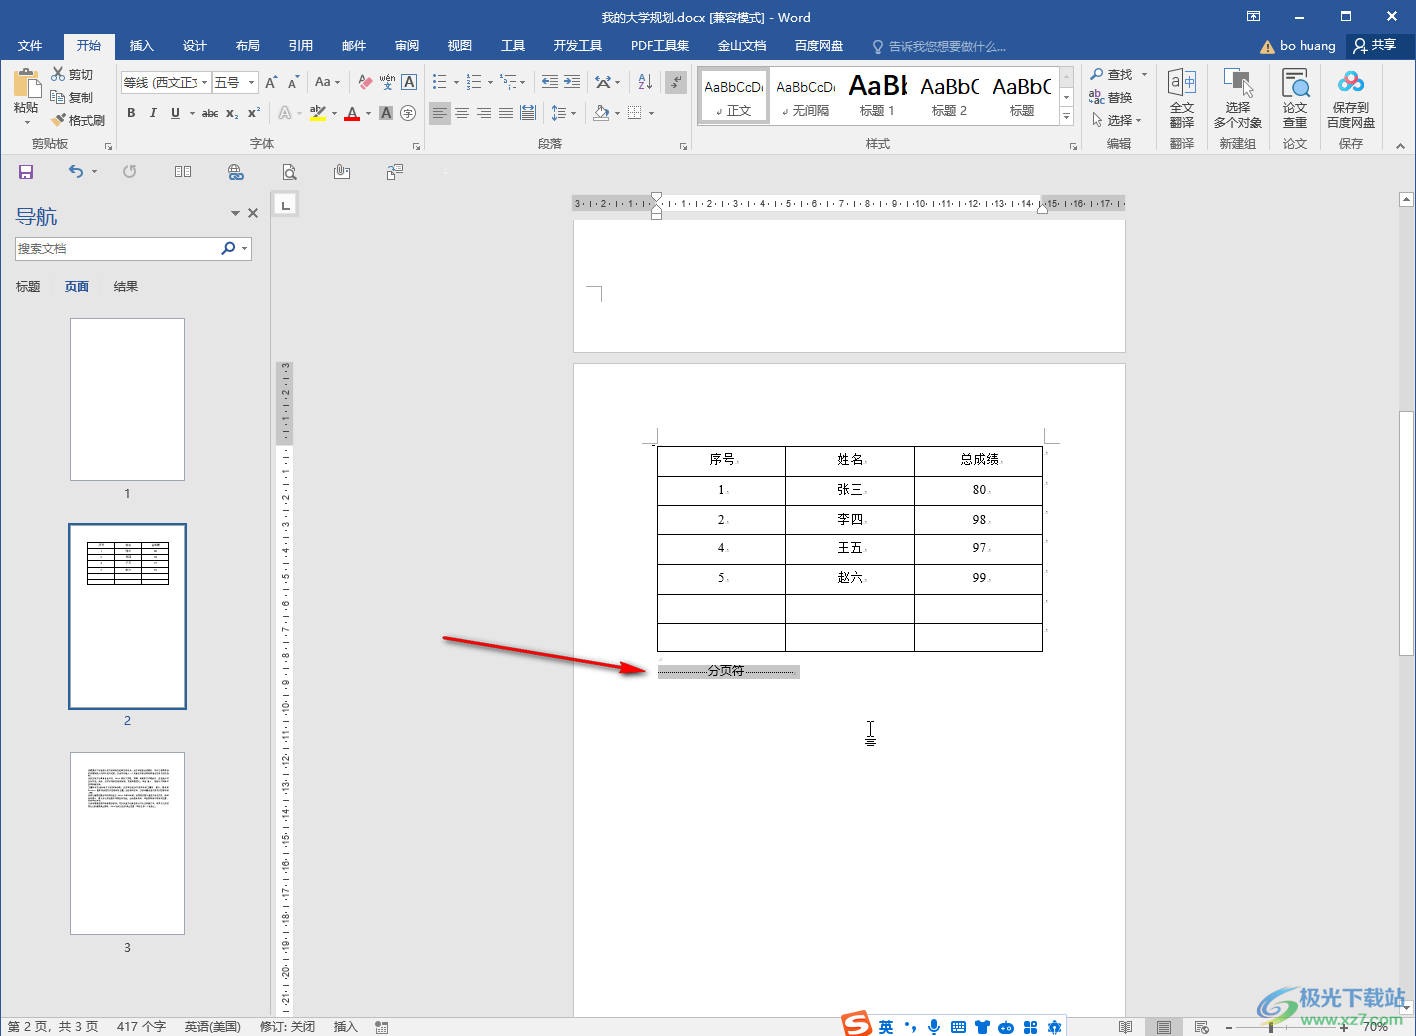Apply strikethrough formatting
Viewport: 1416px width, 1036px height.
click(210, 113)
